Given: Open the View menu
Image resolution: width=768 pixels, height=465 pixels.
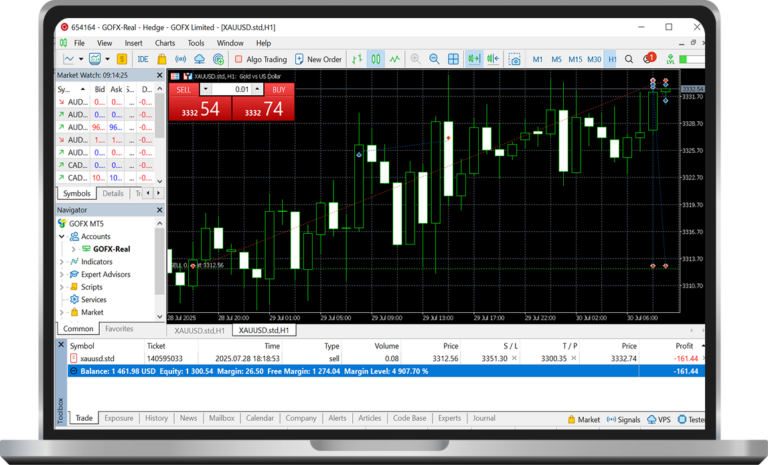Looking at the screenshot, I should (104, 43).
